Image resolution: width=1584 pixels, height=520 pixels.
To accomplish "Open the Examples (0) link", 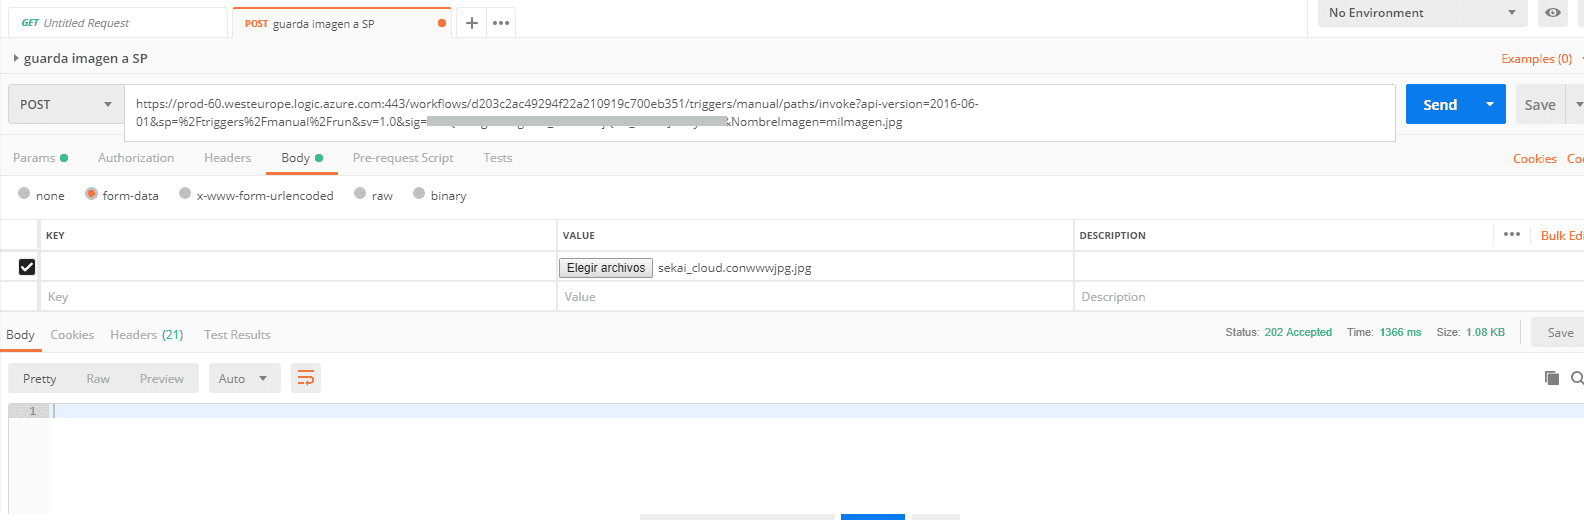I will (x=1536, y=59).
